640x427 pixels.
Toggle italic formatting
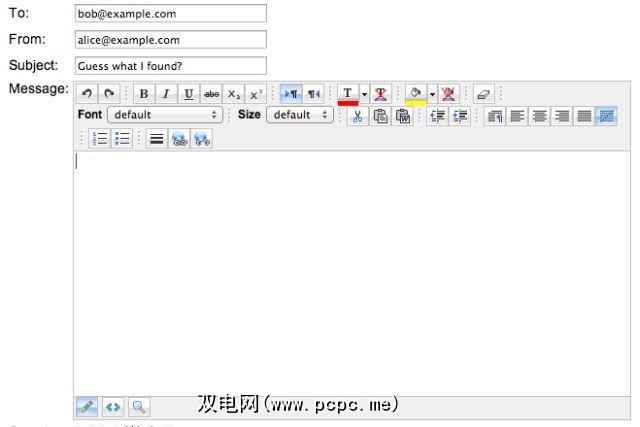coord(166,94)
